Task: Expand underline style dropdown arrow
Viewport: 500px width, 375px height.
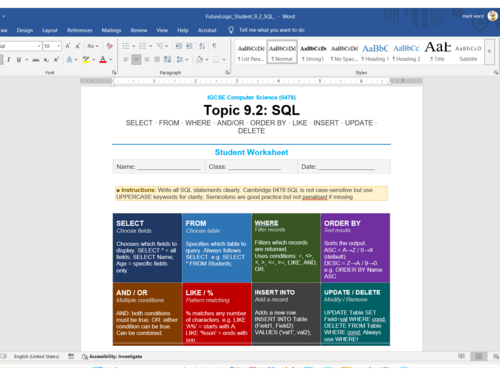Action: [26, 60]
